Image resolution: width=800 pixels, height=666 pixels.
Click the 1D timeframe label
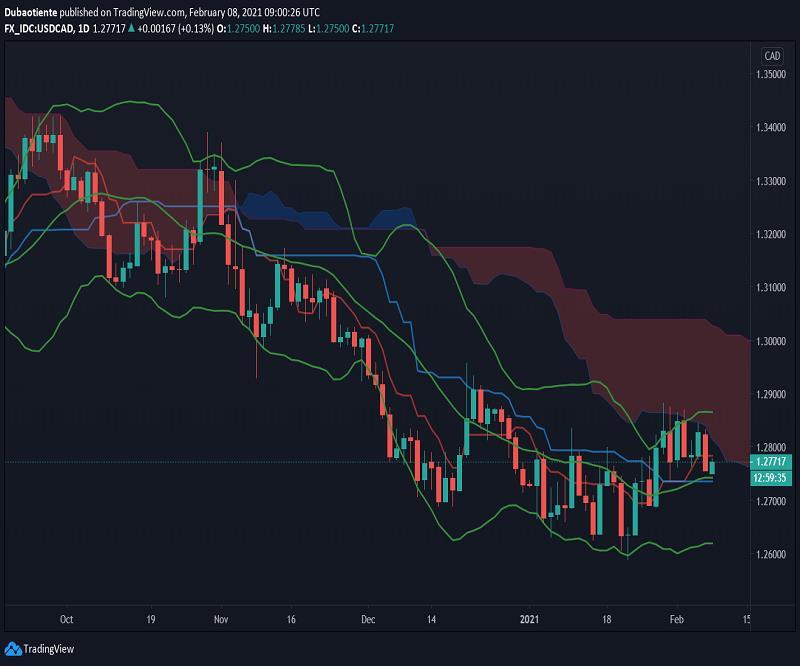pyautogui.click(x=83, y=29)
